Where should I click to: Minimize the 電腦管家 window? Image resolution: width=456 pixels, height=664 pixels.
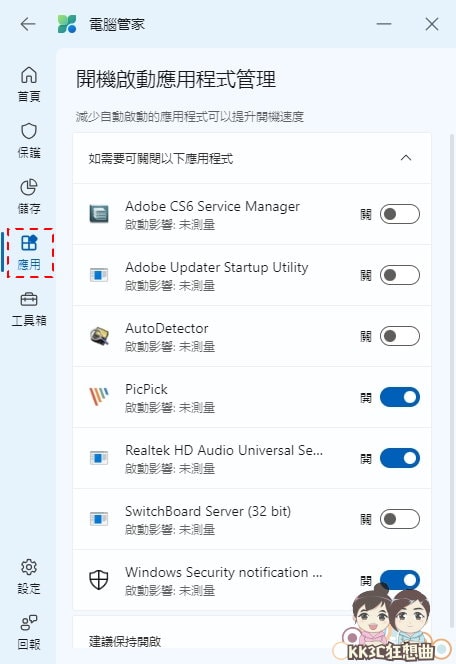click(384, 24)
